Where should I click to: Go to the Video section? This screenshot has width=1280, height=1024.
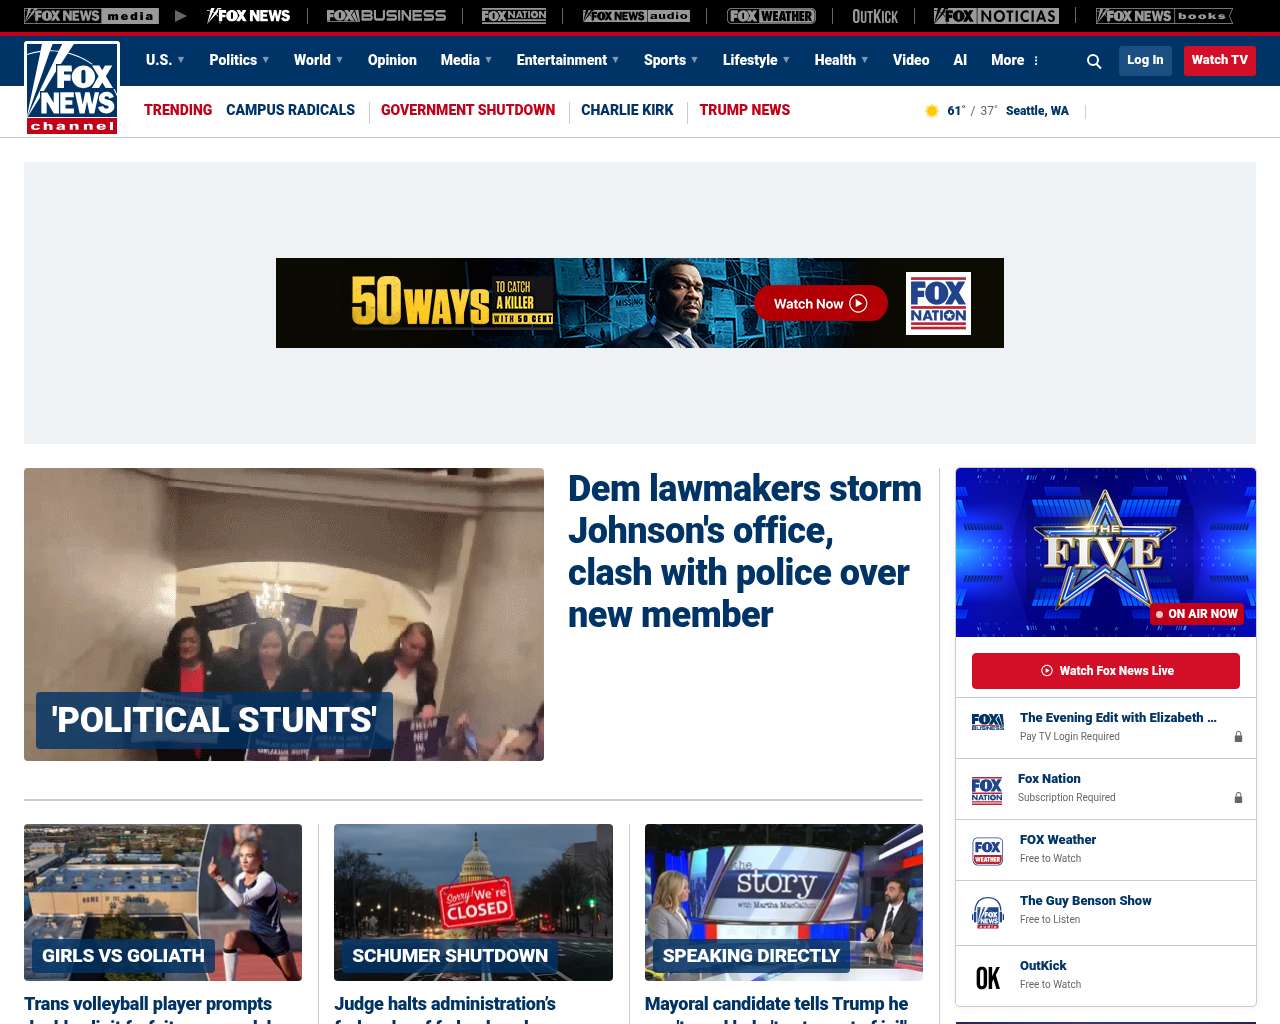point(911,60)
